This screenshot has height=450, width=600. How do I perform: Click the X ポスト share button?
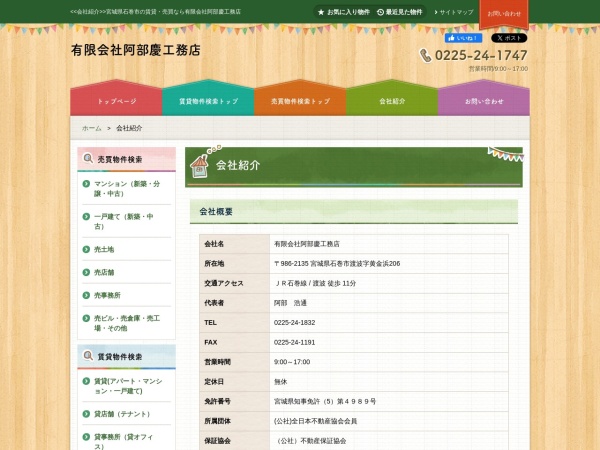(x=509, y=38)
